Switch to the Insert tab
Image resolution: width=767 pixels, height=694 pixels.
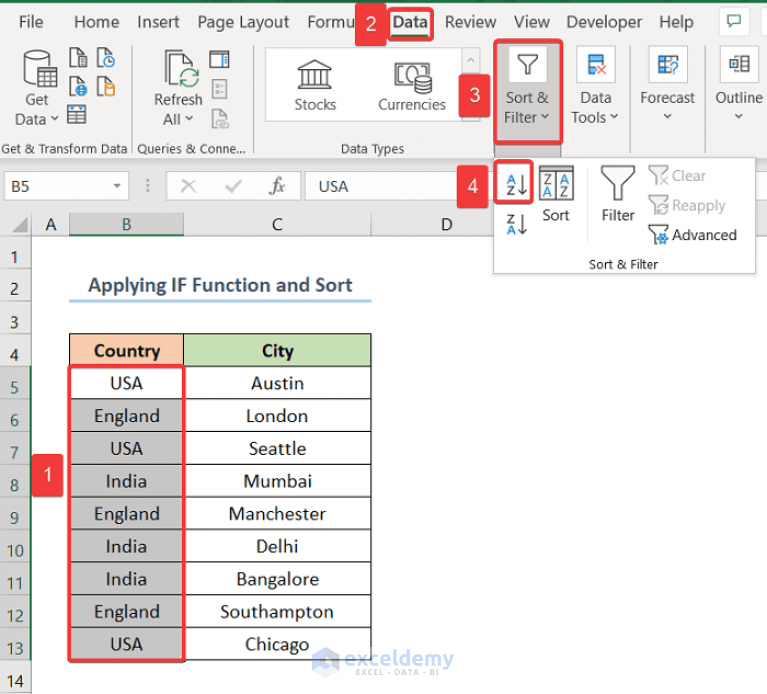158,22
